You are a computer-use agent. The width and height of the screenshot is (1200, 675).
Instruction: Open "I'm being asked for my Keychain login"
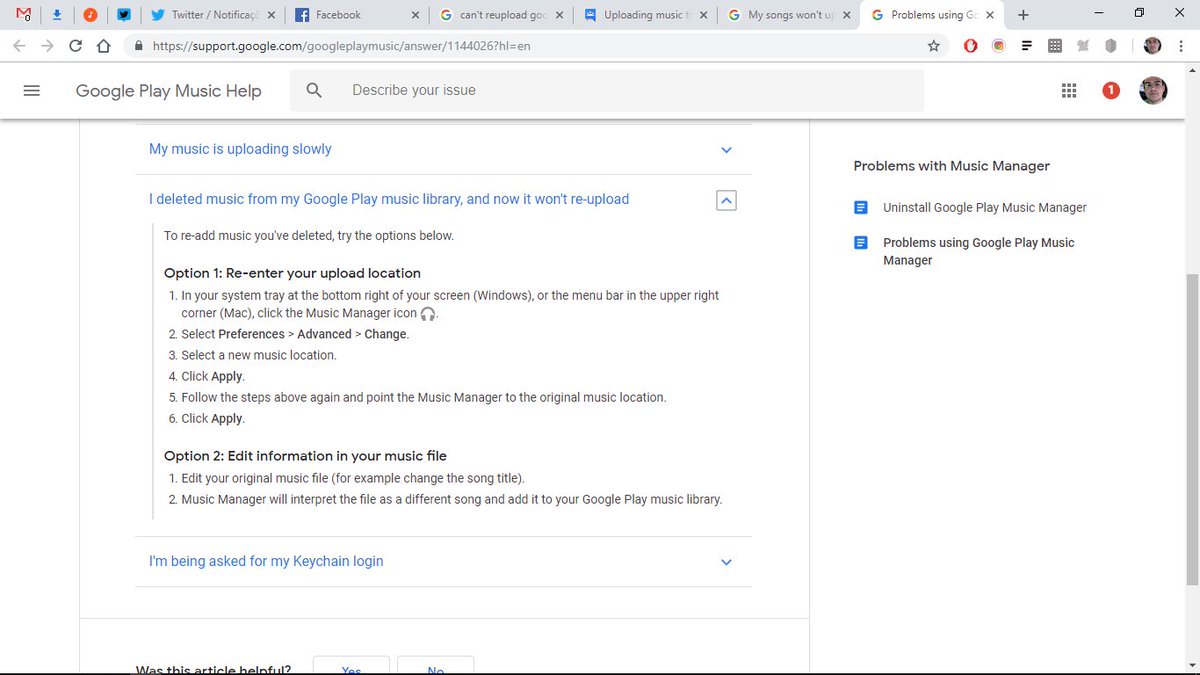(x=266, y=561)
